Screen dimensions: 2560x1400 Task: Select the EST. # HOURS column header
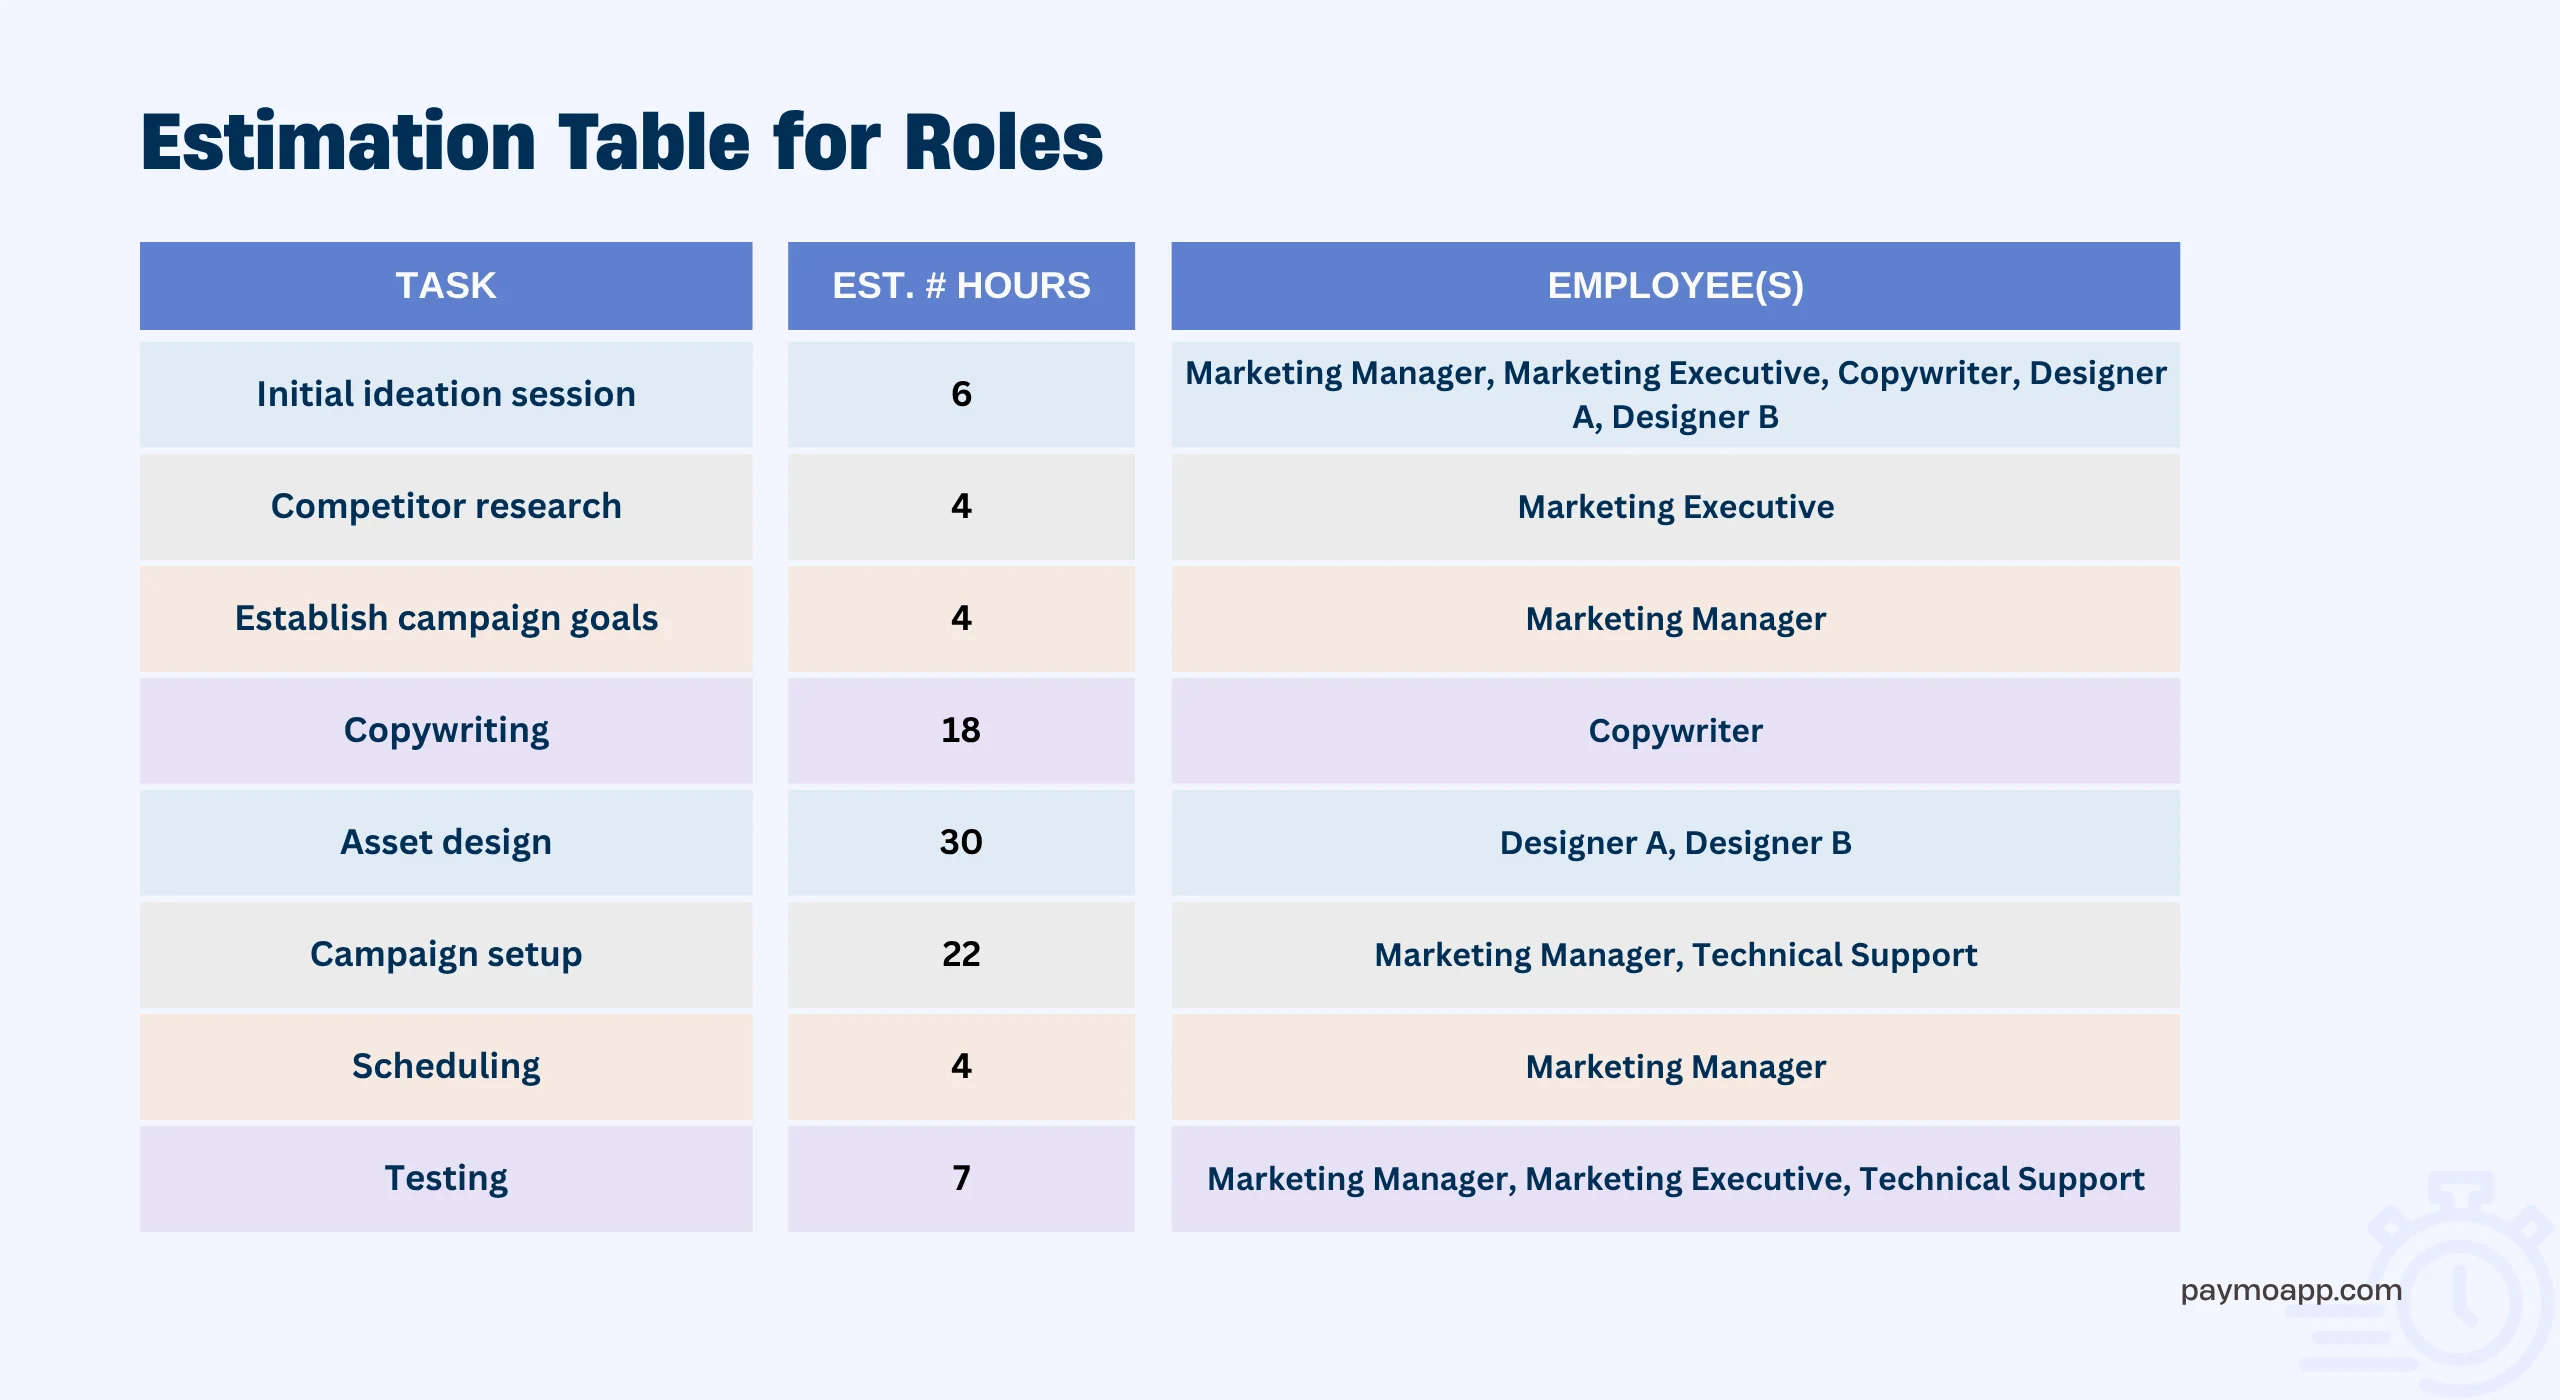point(961,286)
